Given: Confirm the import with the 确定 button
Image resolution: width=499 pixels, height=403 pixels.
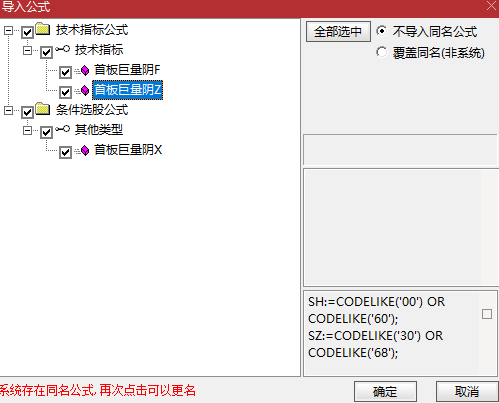Looking at the screenshot, I should [x=385, y=391].
